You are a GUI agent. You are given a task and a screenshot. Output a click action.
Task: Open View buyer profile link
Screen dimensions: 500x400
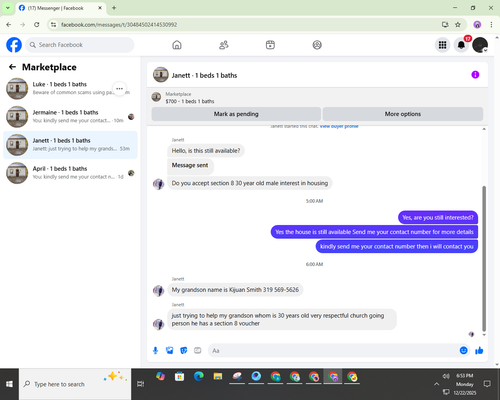[339, 127]
